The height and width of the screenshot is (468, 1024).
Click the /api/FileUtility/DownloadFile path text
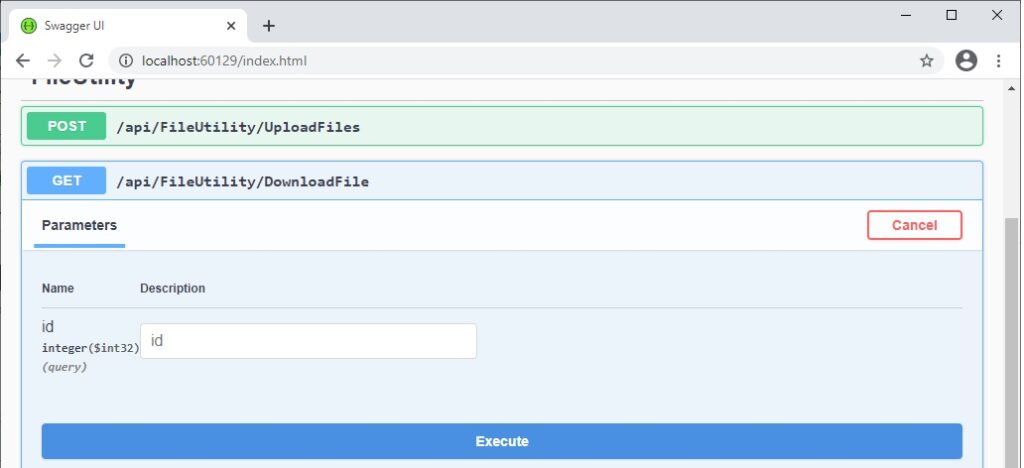tap(242, 181)
